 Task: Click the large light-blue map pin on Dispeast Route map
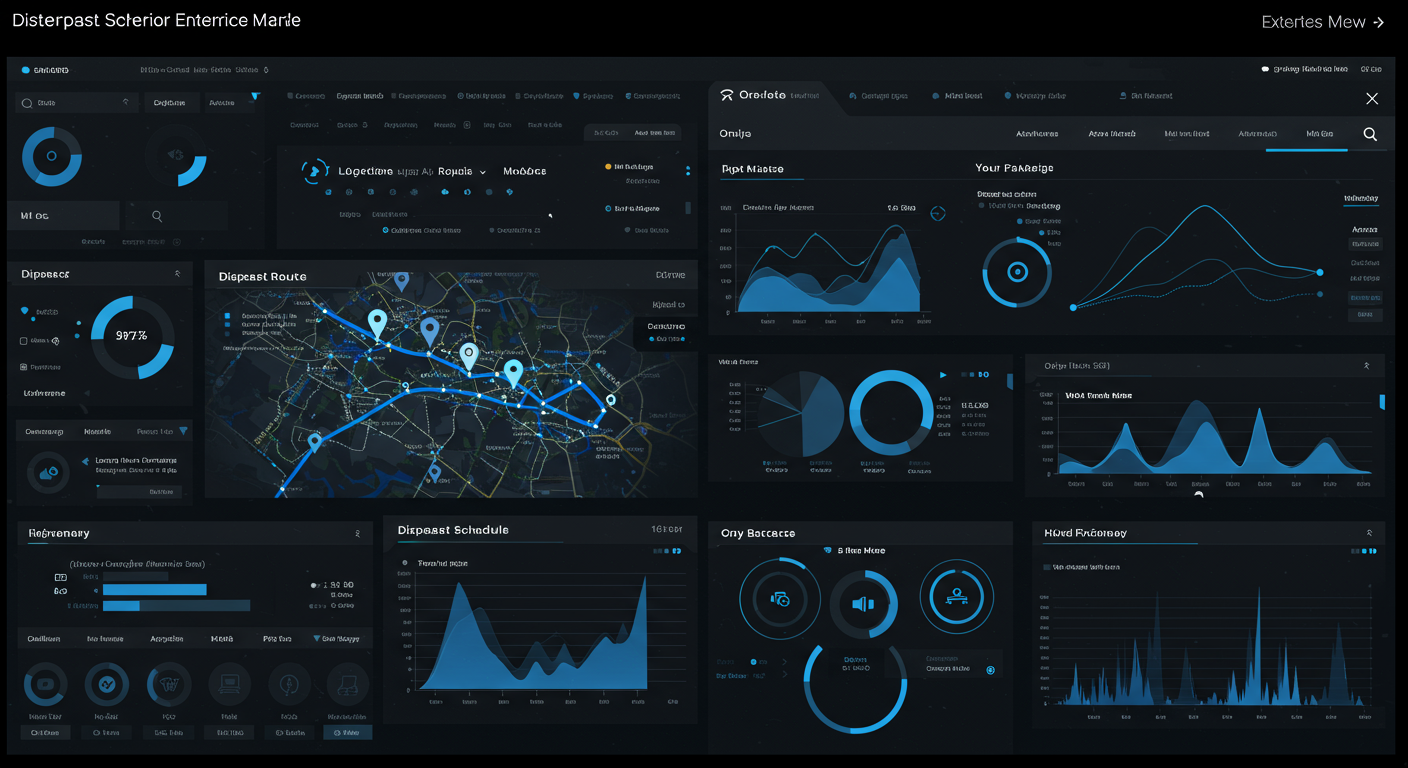coord(377,322)
